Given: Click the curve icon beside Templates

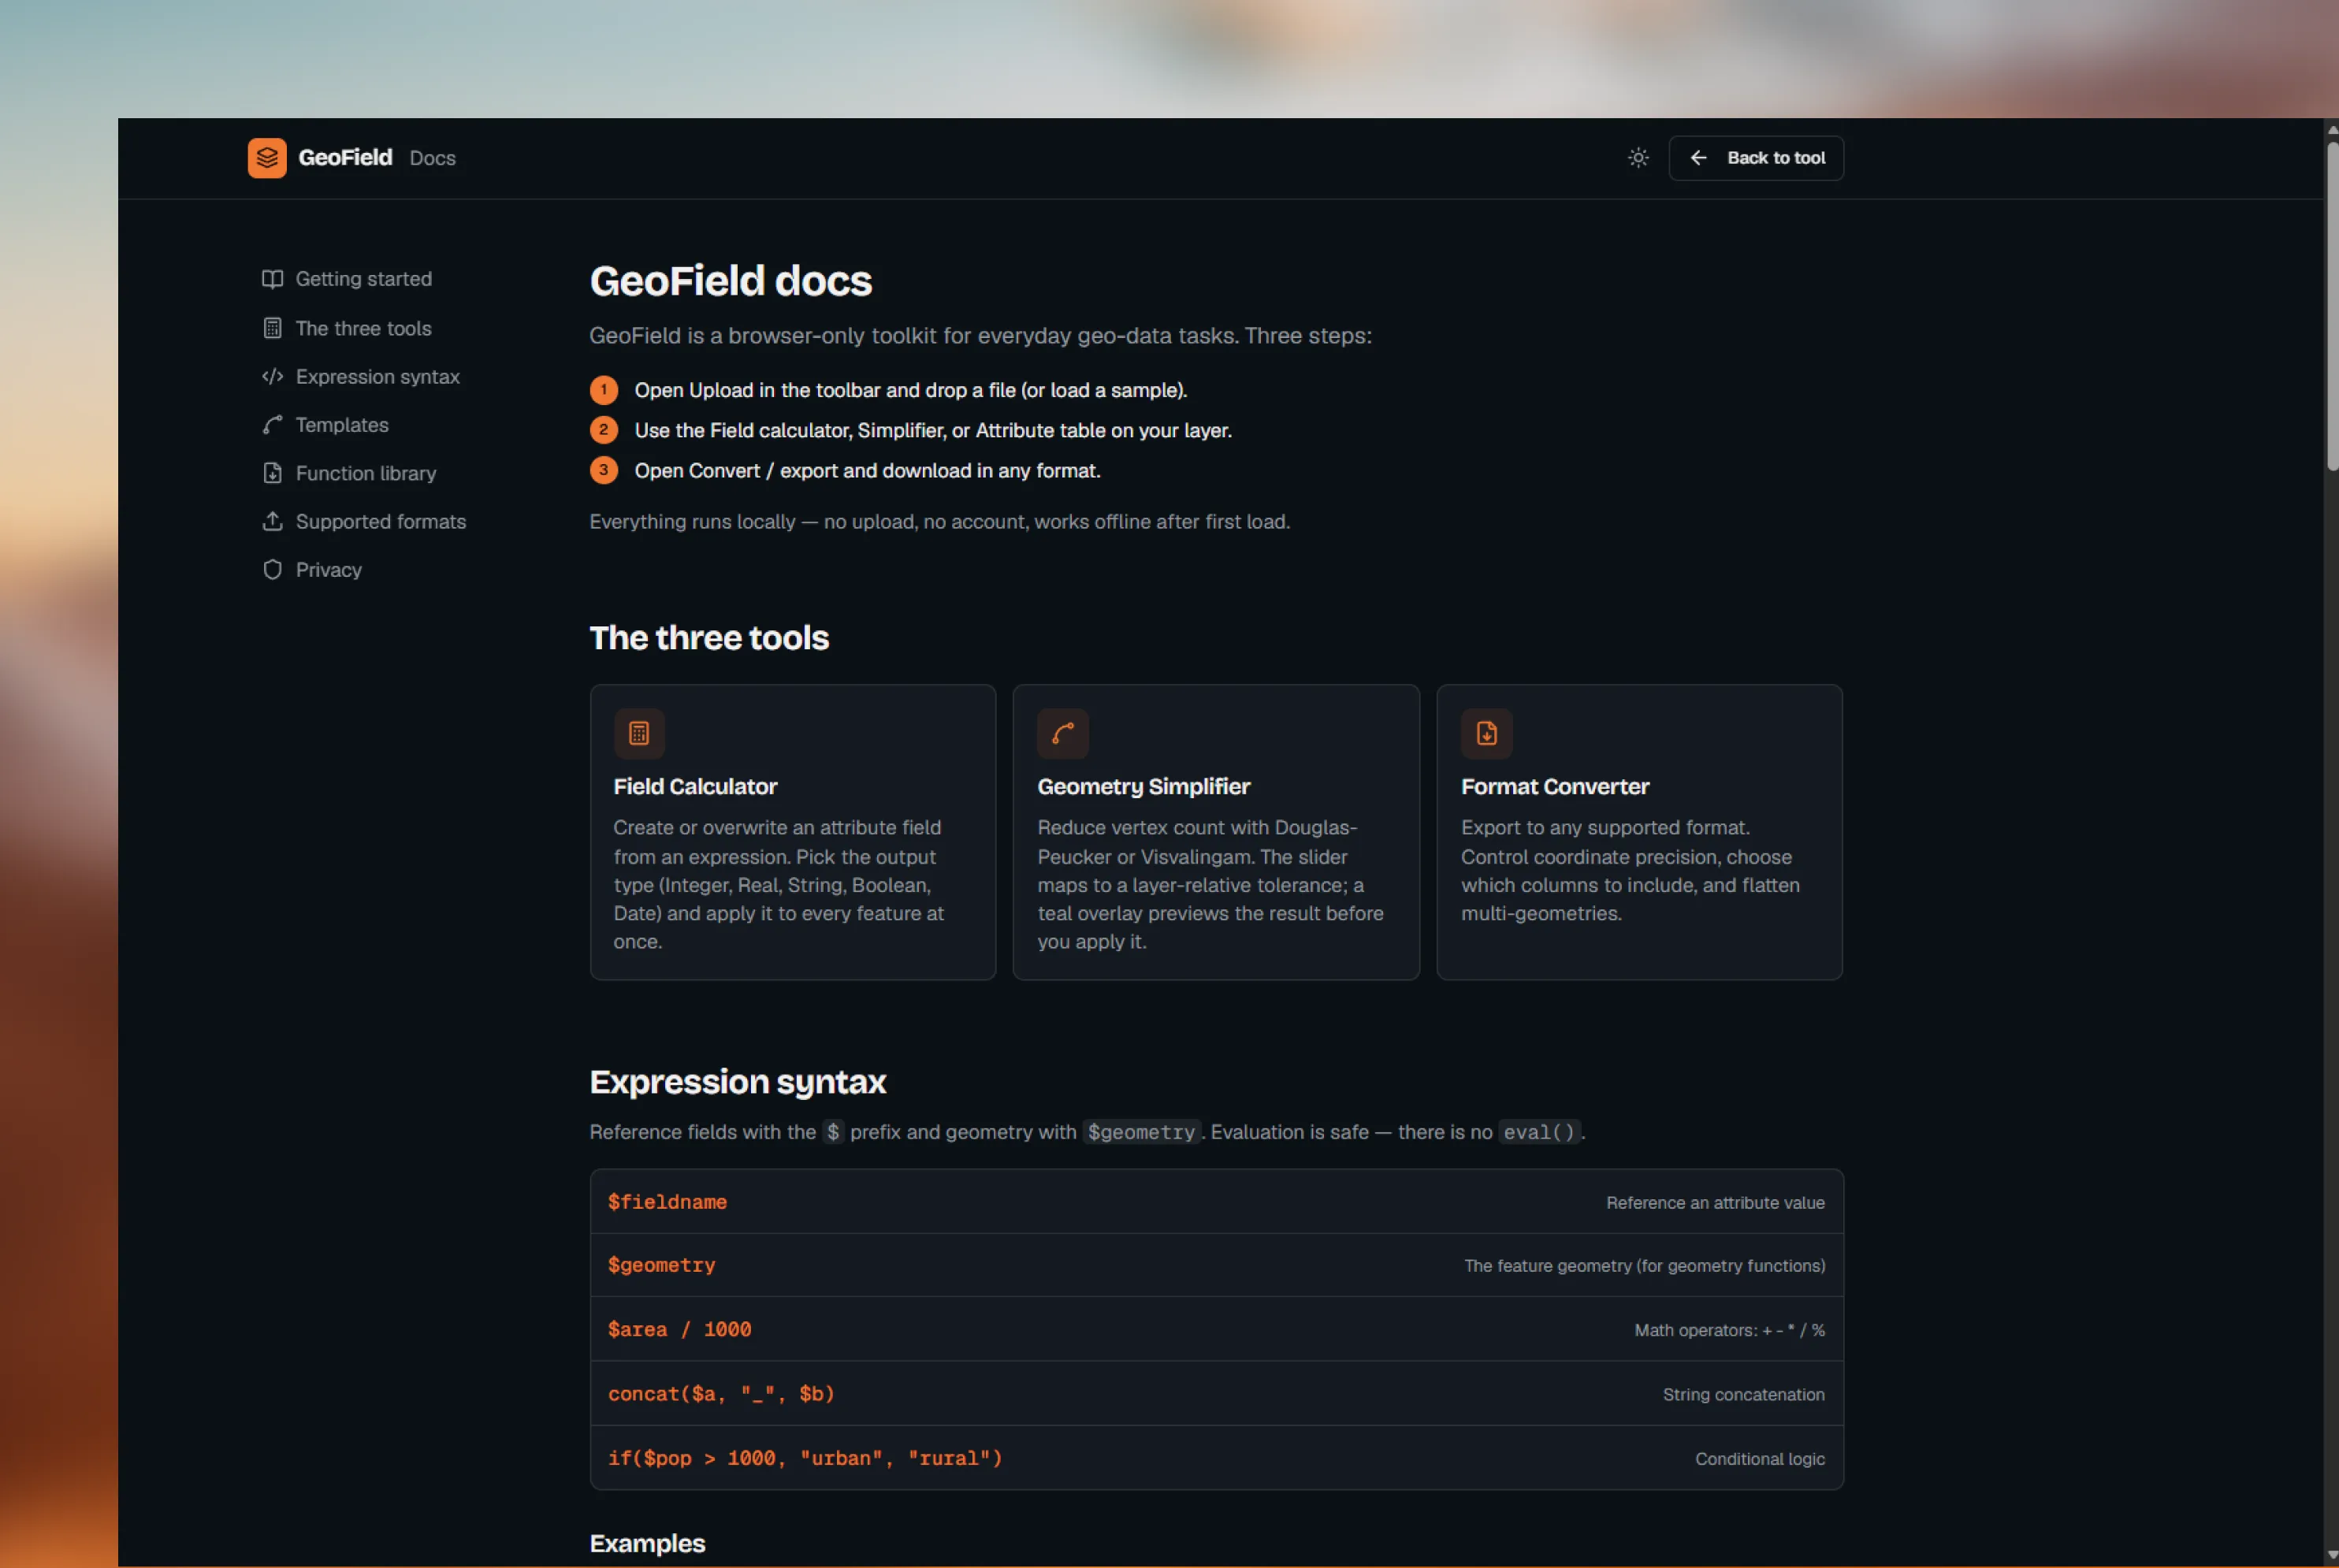Looking at the screenshot, I should 272,425.
